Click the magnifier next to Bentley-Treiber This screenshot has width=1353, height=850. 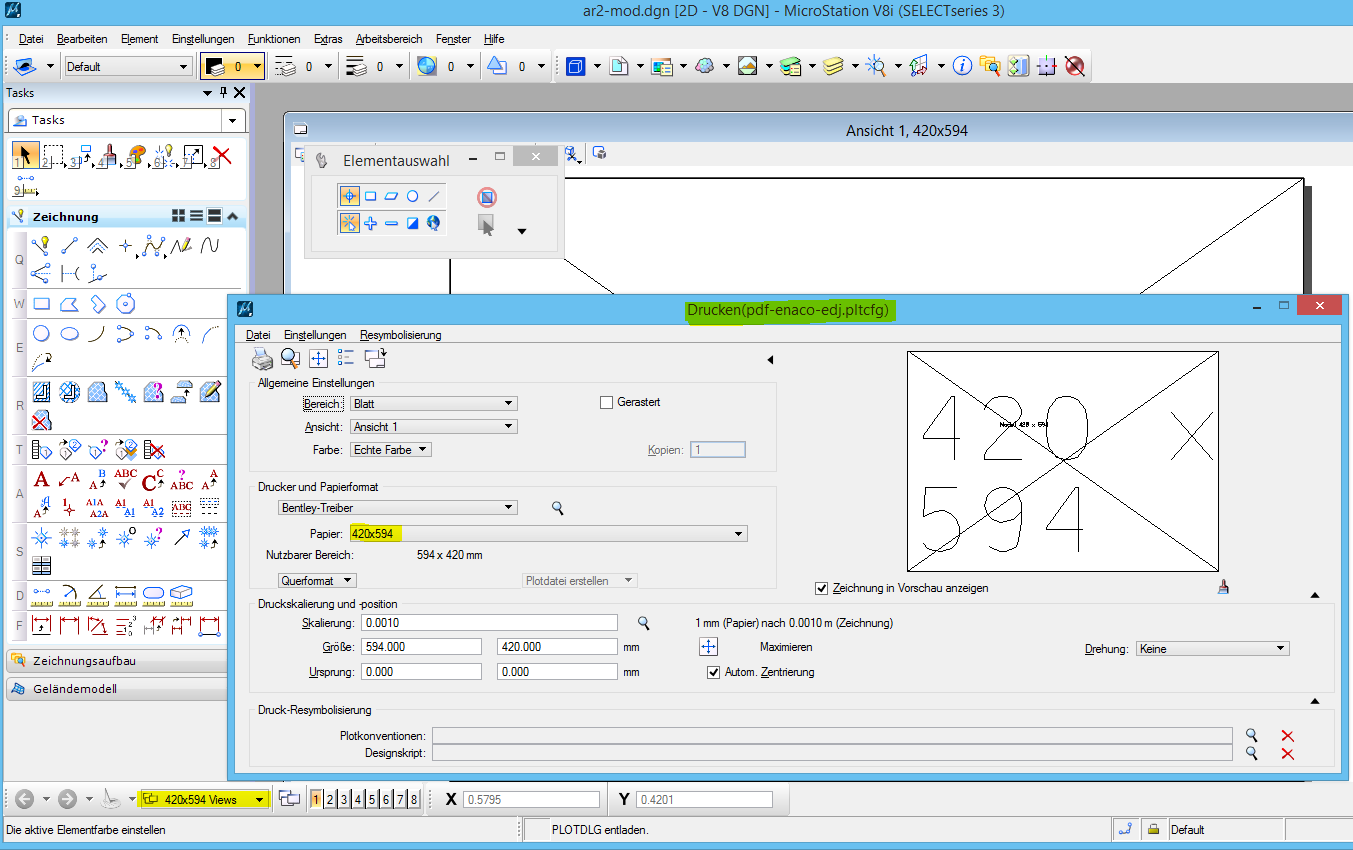click(x=558, y=508)
